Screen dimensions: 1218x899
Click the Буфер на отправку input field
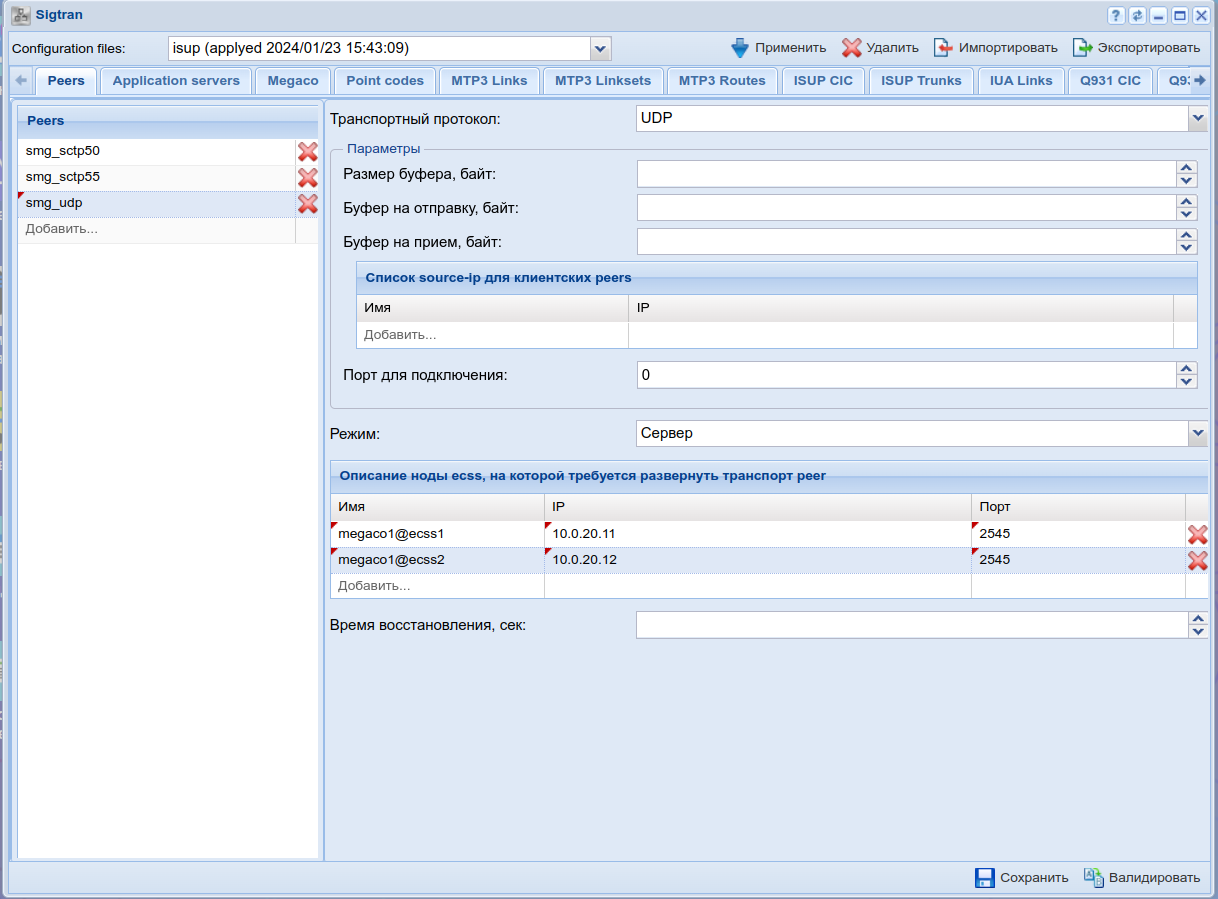pyautogui.click(x=906, y=208)
